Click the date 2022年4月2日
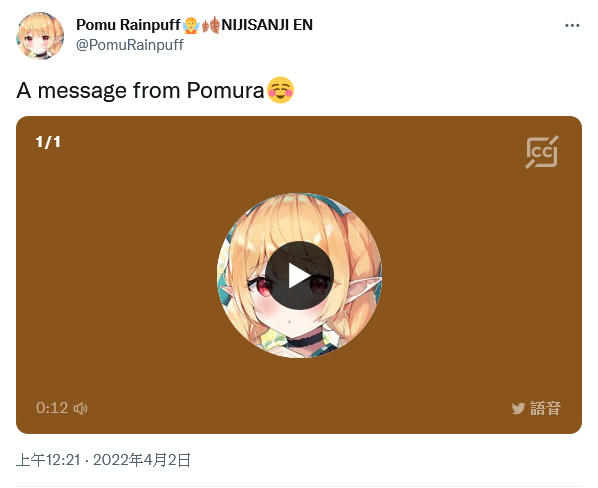The image size is (598, 488). click(142, 460)
